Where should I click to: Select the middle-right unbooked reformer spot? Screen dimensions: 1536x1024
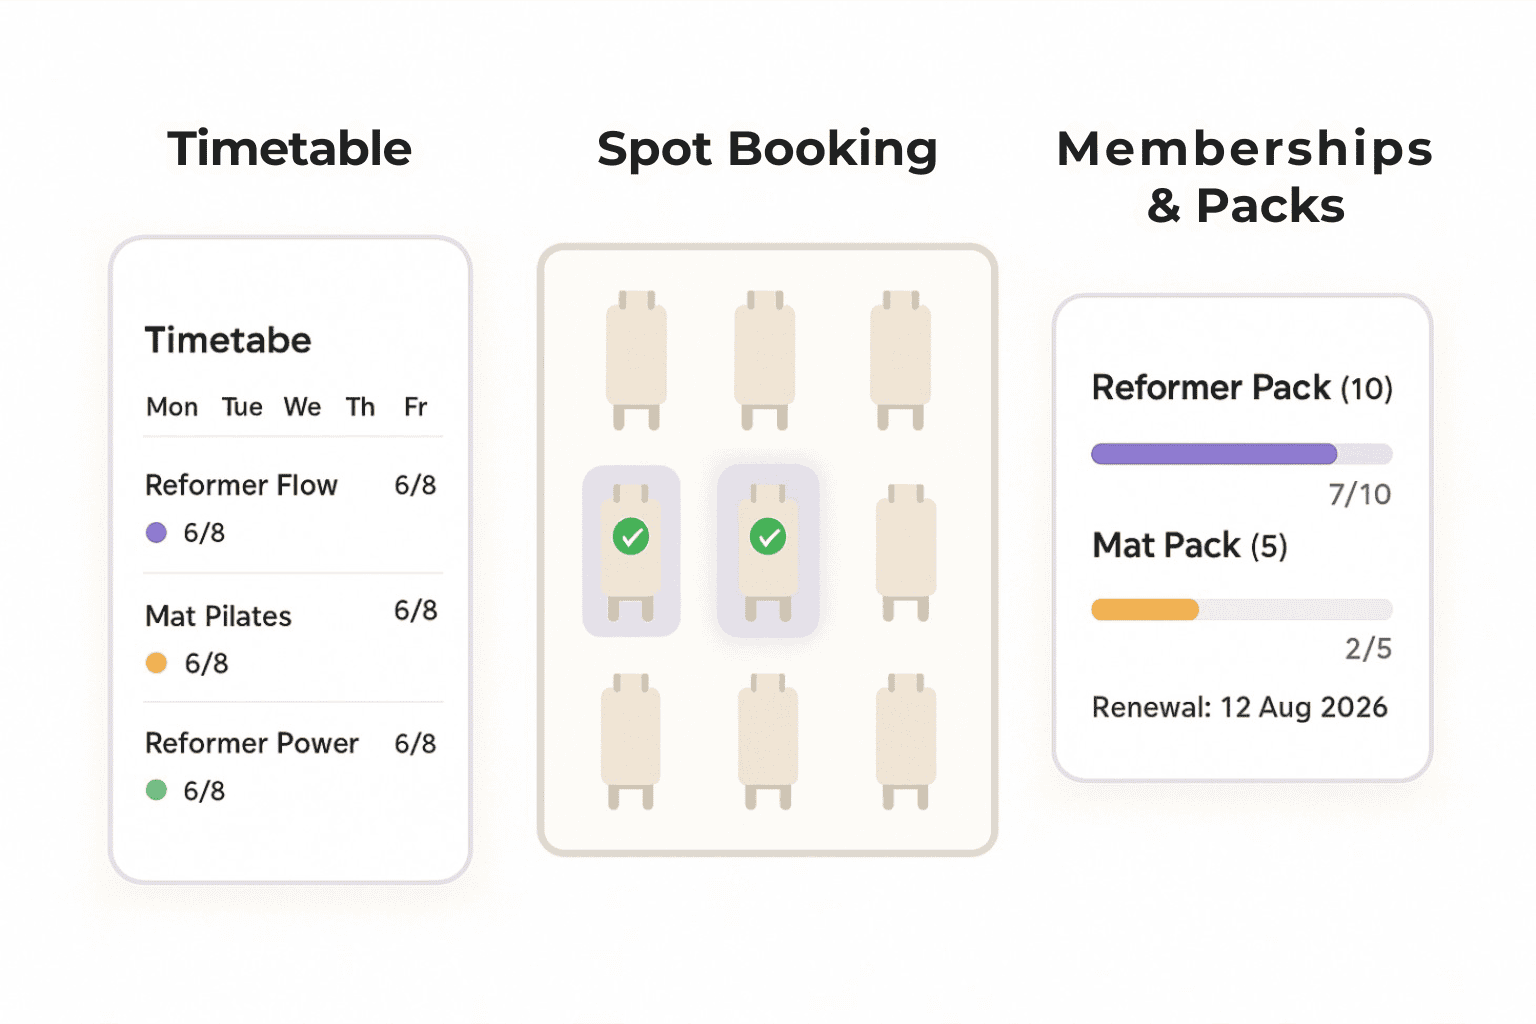click(x=906, y=550)
